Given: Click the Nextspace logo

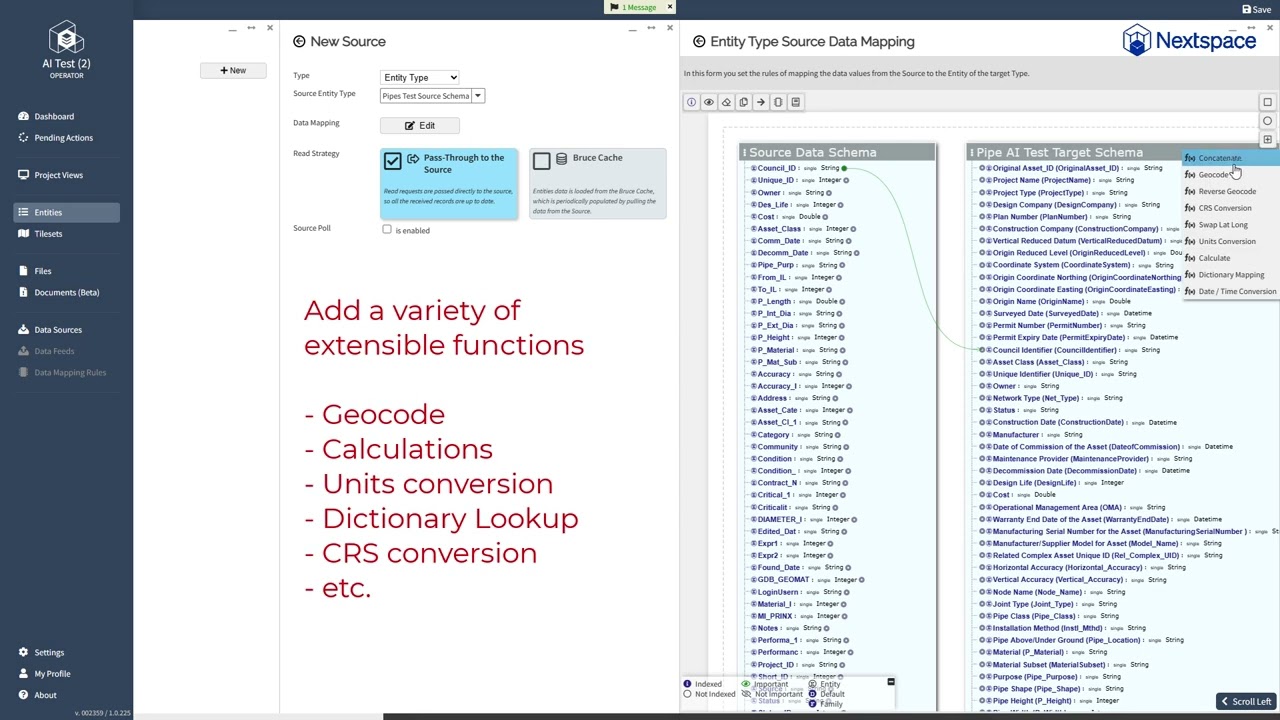Looking at the screenshot, I should click(x=1189, y=41).
